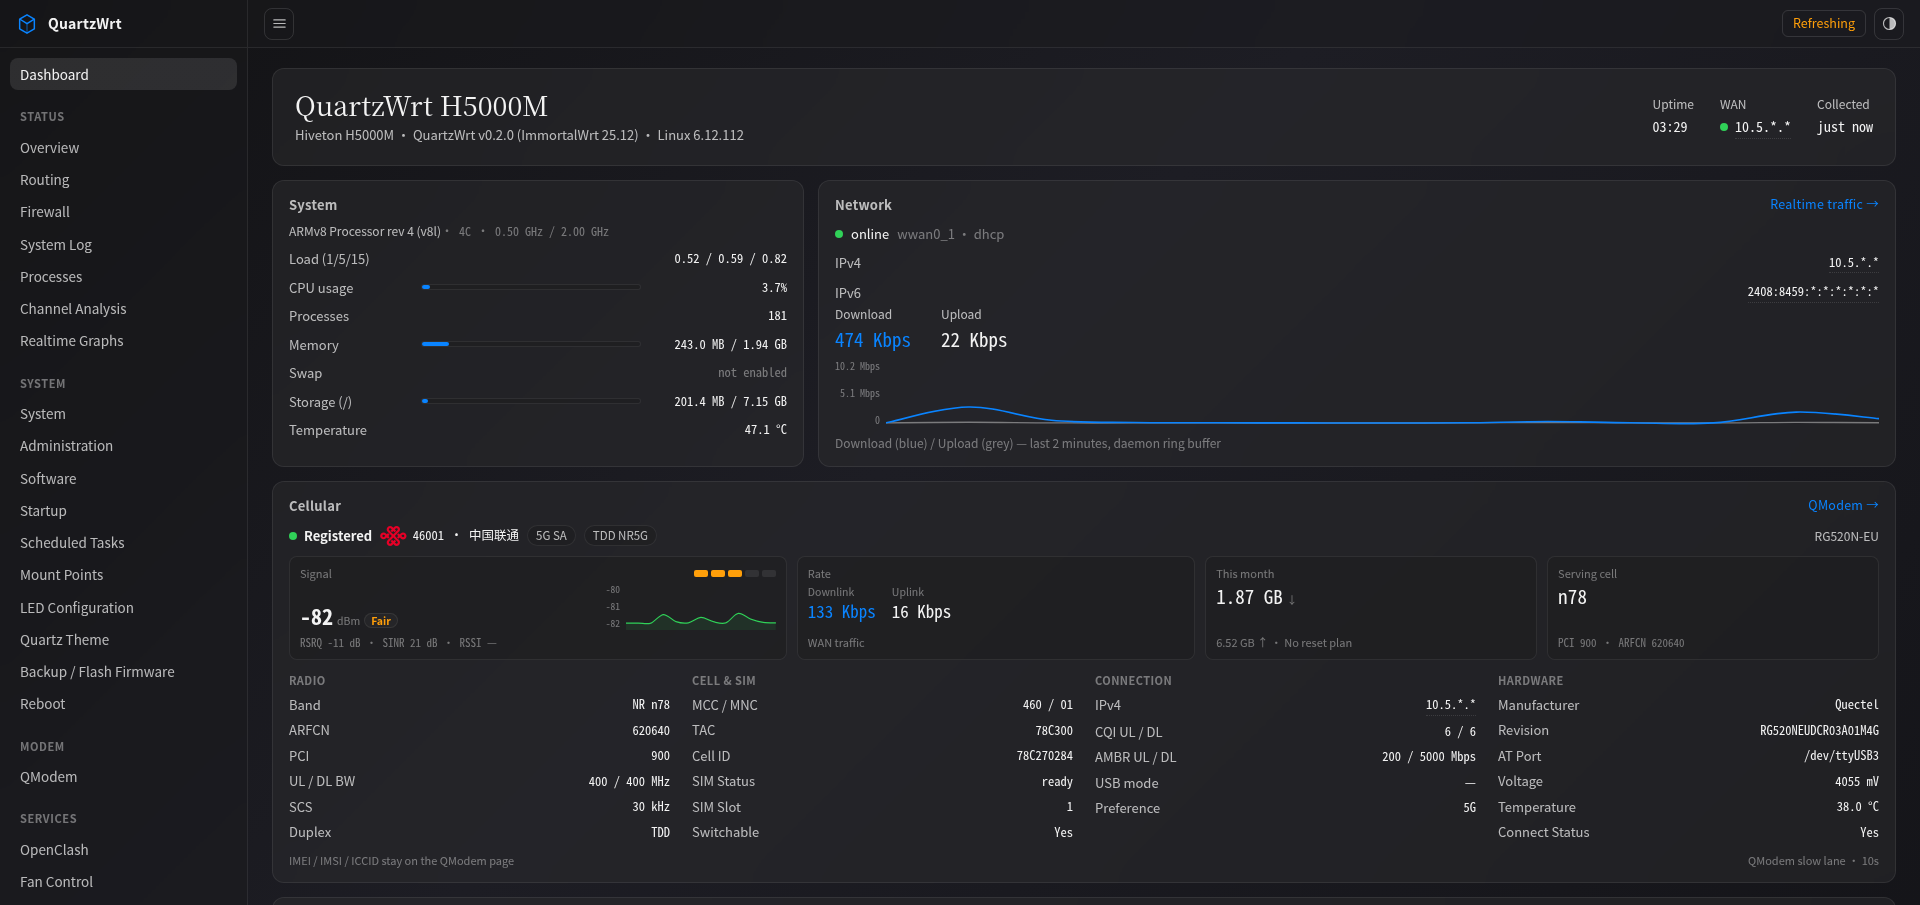Open Startup in the sidebar
This screenshot has width=1920, height=905.
(x=123, y=511)
